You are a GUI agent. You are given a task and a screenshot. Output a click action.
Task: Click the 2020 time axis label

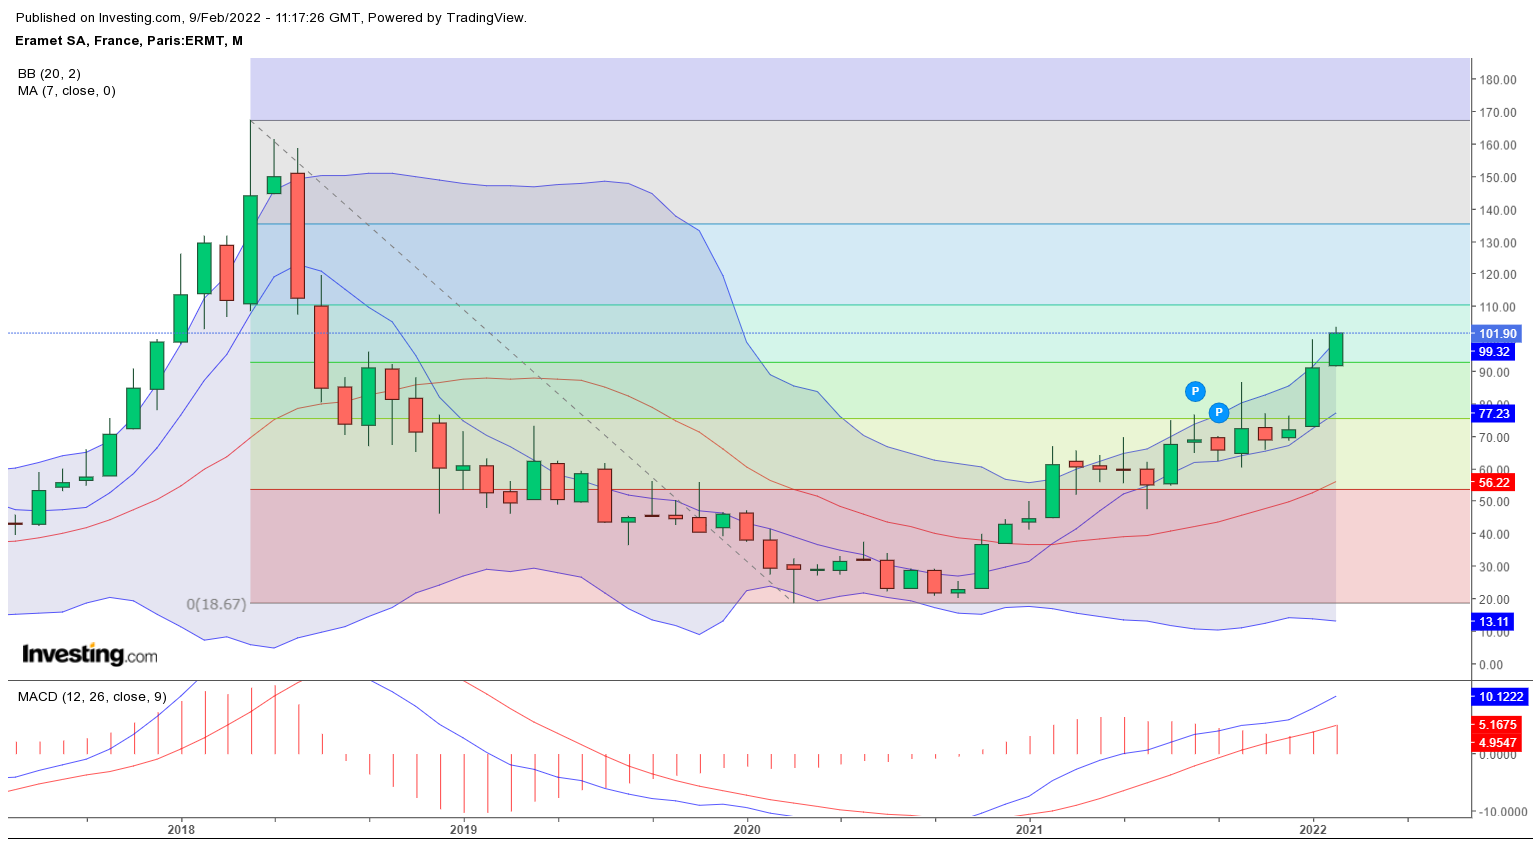747,830
